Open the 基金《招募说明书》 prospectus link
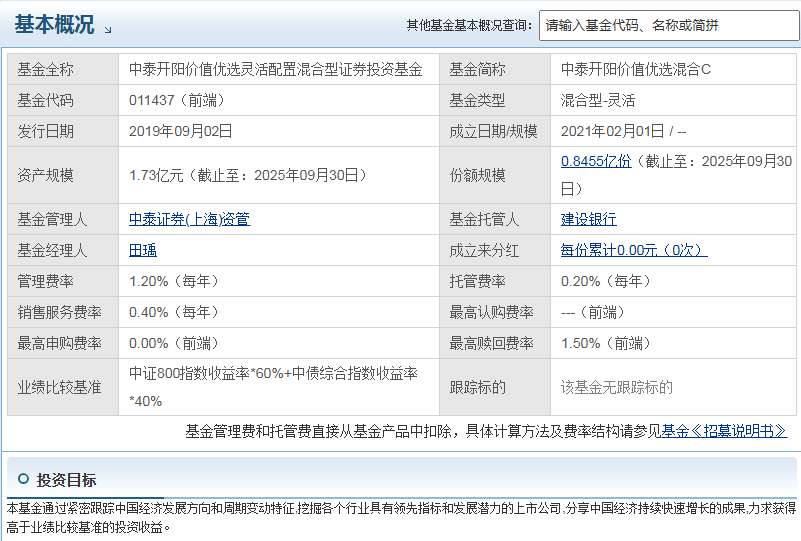 click(724, 431)
